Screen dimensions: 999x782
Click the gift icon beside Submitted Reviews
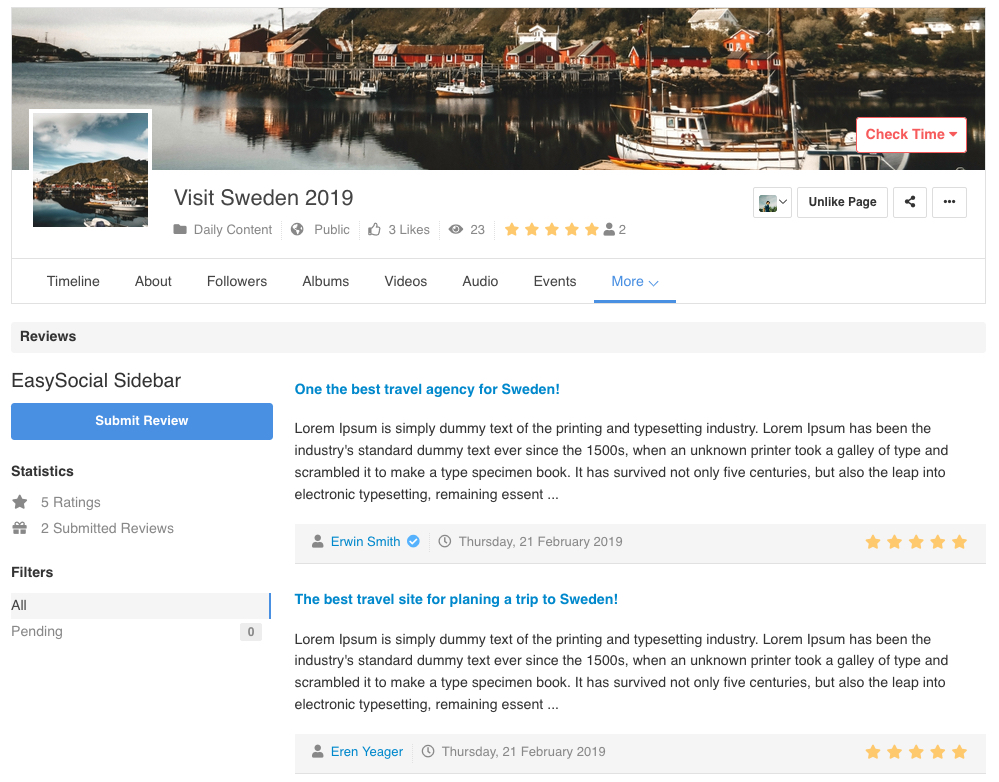click(20, 528)
